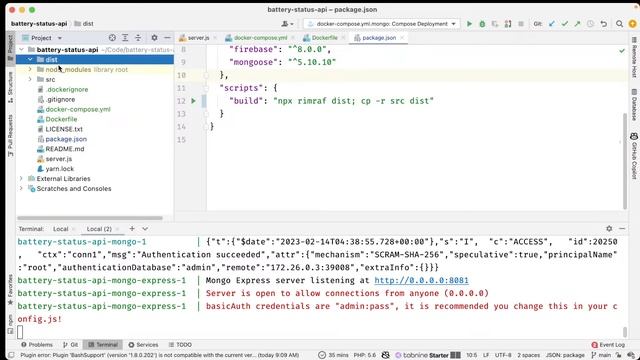Collapse all items in Project panel
This screenshot has height=360, width=640.
(138, 38)
